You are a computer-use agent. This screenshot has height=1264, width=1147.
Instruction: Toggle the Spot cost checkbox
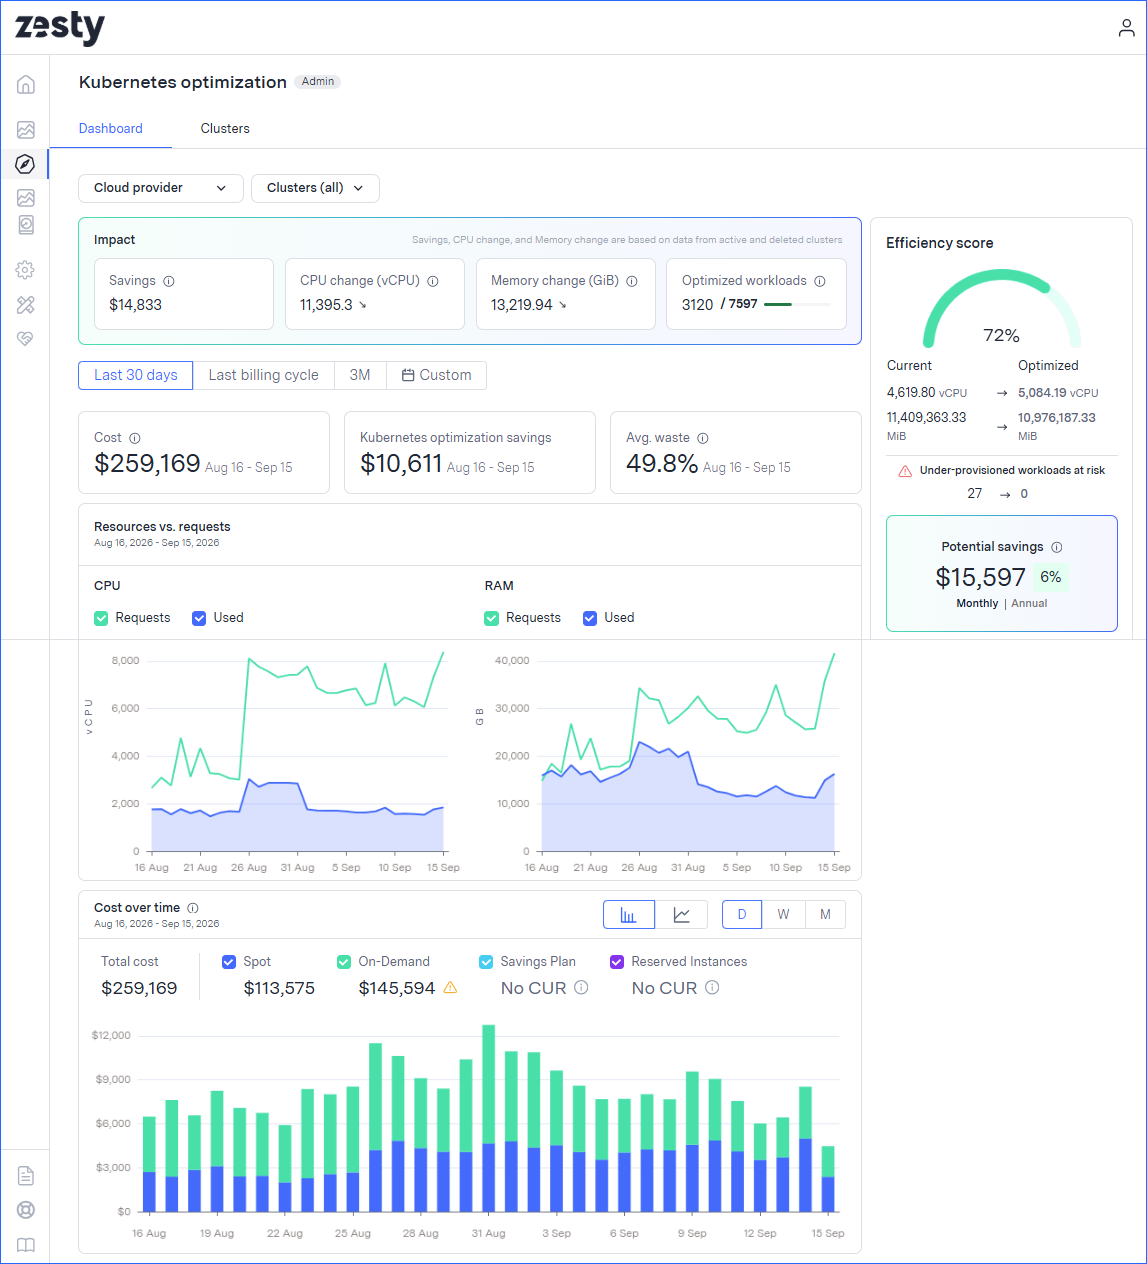click(229, 962)
